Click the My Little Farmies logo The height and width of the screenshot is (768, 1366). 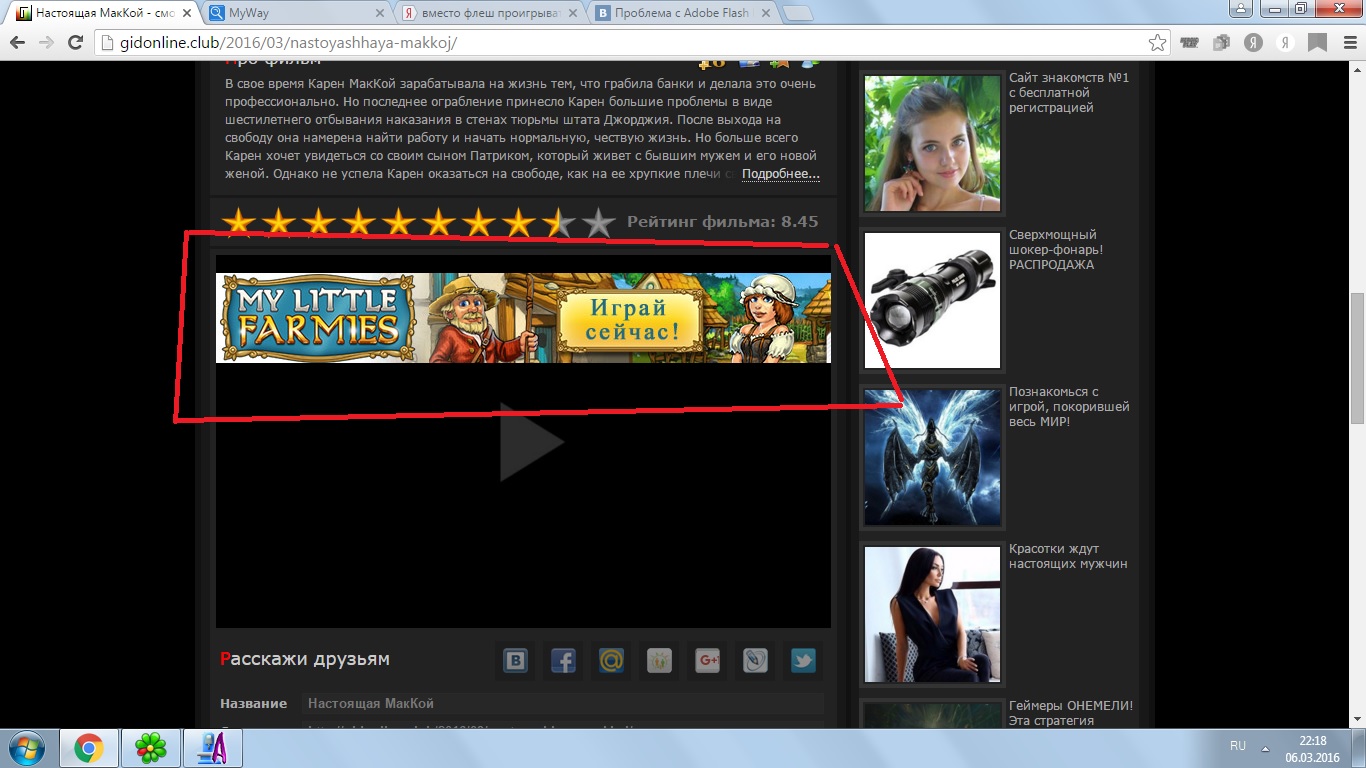pyautogui.click(x=318, y=317)
